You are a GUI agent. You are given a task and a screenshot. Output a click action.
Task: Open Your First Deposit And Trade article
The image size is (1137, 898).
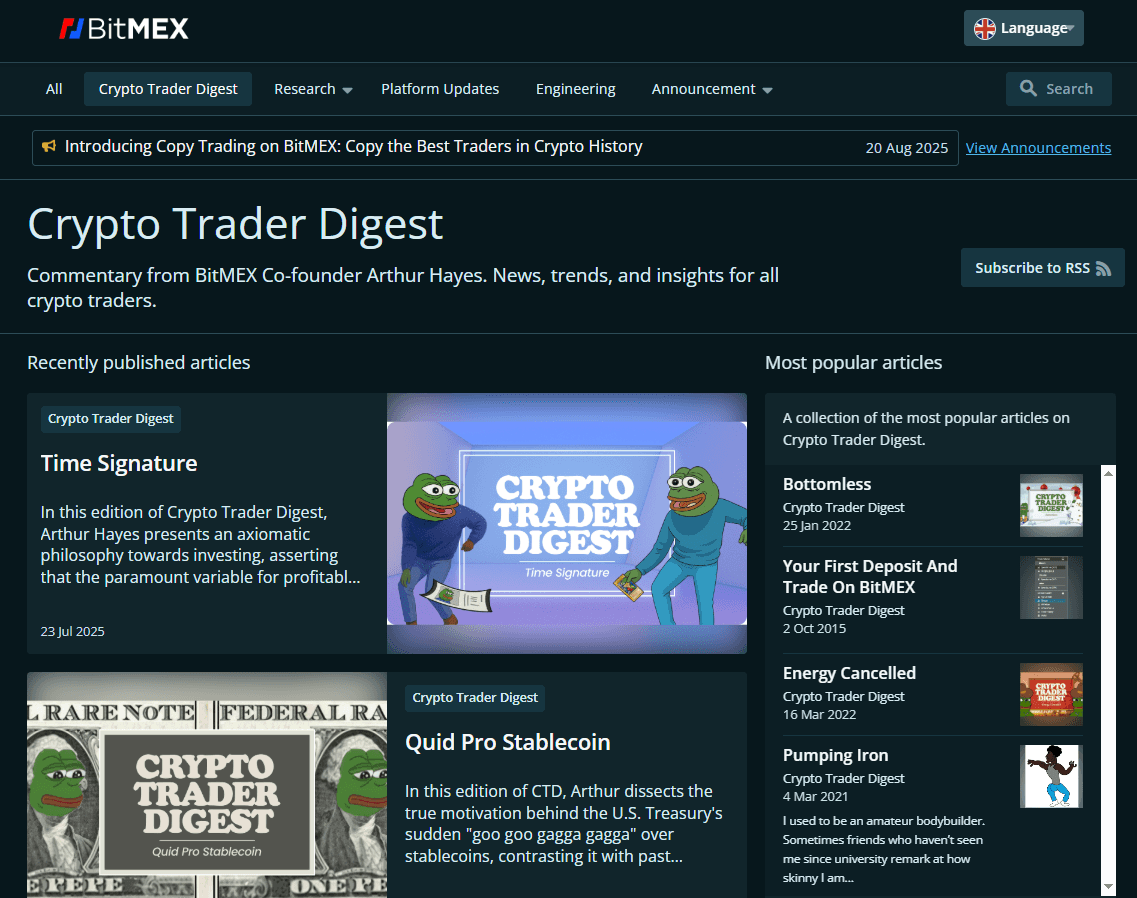[869, 577]
